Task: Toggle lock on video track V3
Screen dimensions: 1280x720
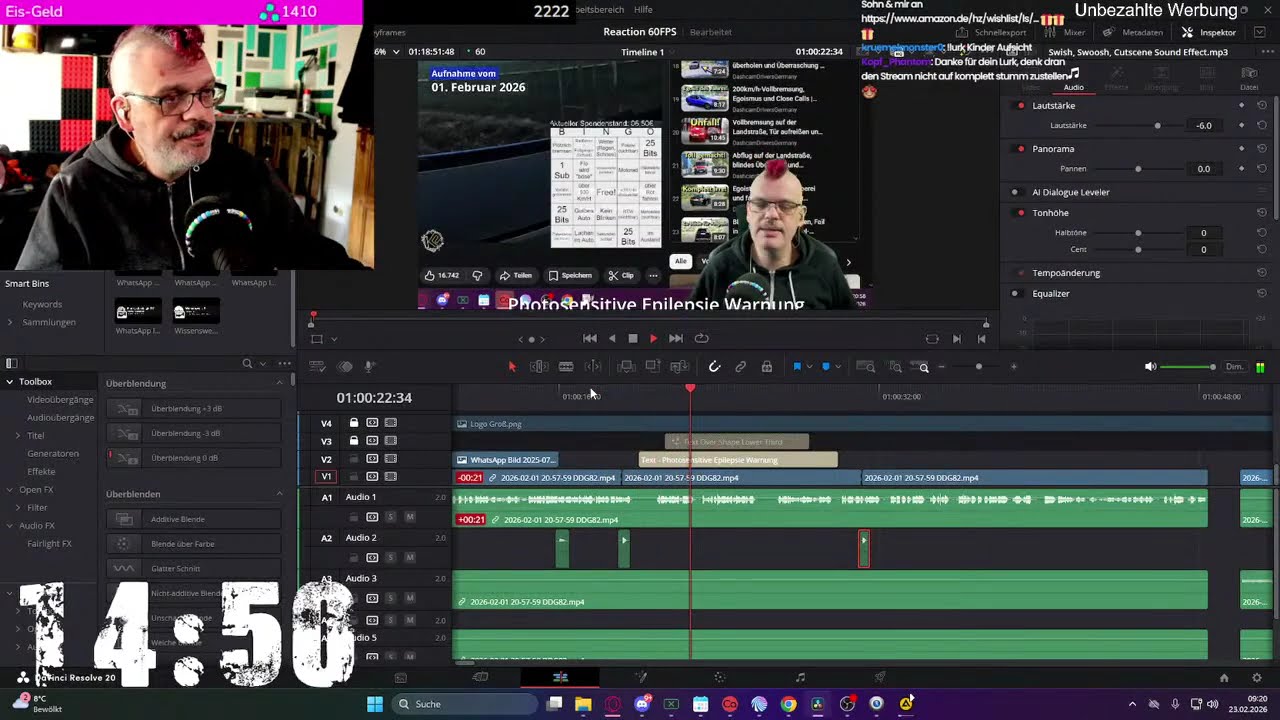Action: (353, 441)
